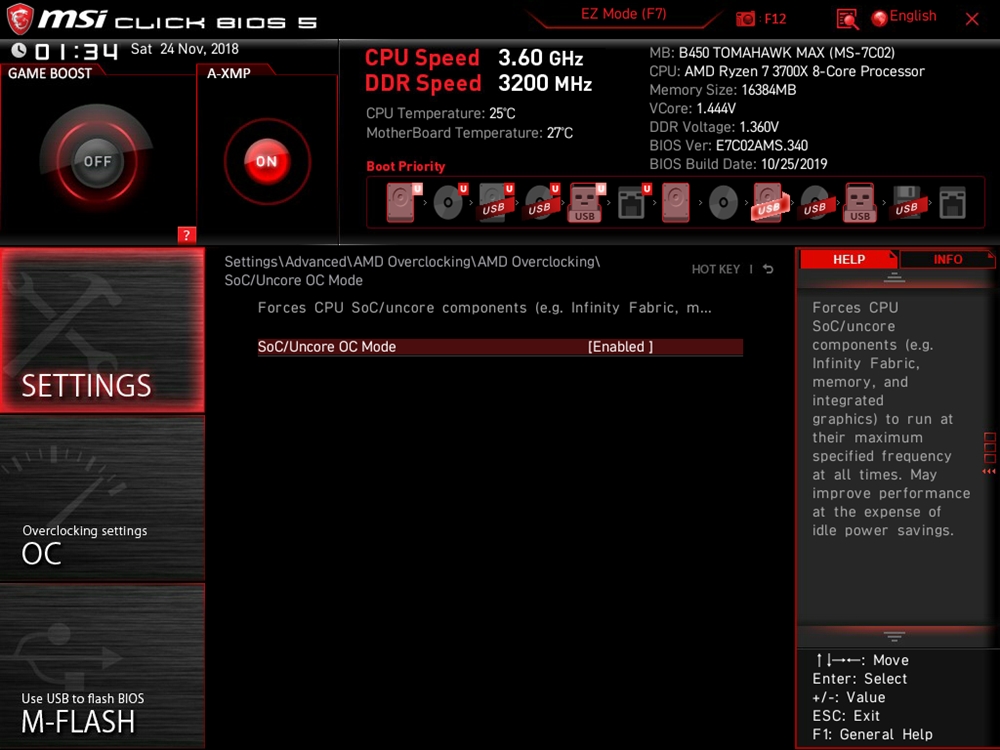1000x750 pixels.
Task: Click the MotherBoard Temperature: 27°C reading
Action: coord(469,133)
